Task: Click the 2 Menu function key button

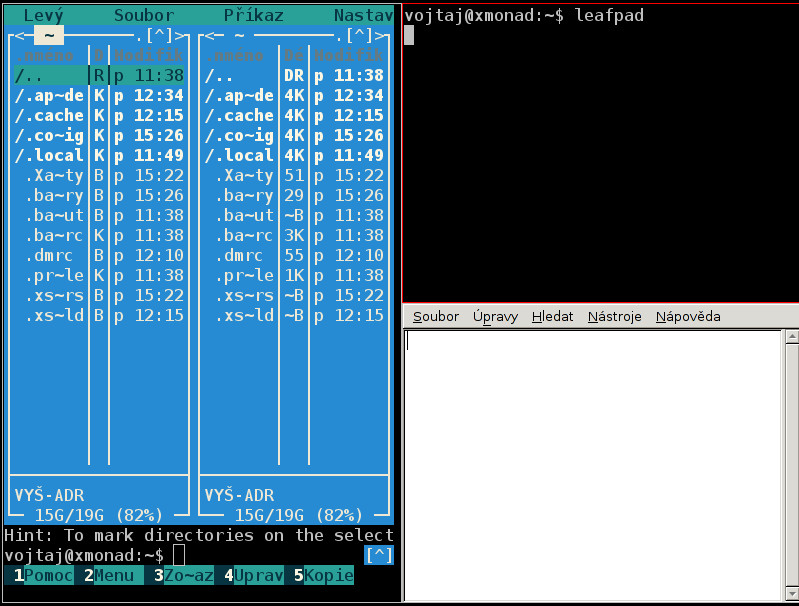Action: coord(109,575)
